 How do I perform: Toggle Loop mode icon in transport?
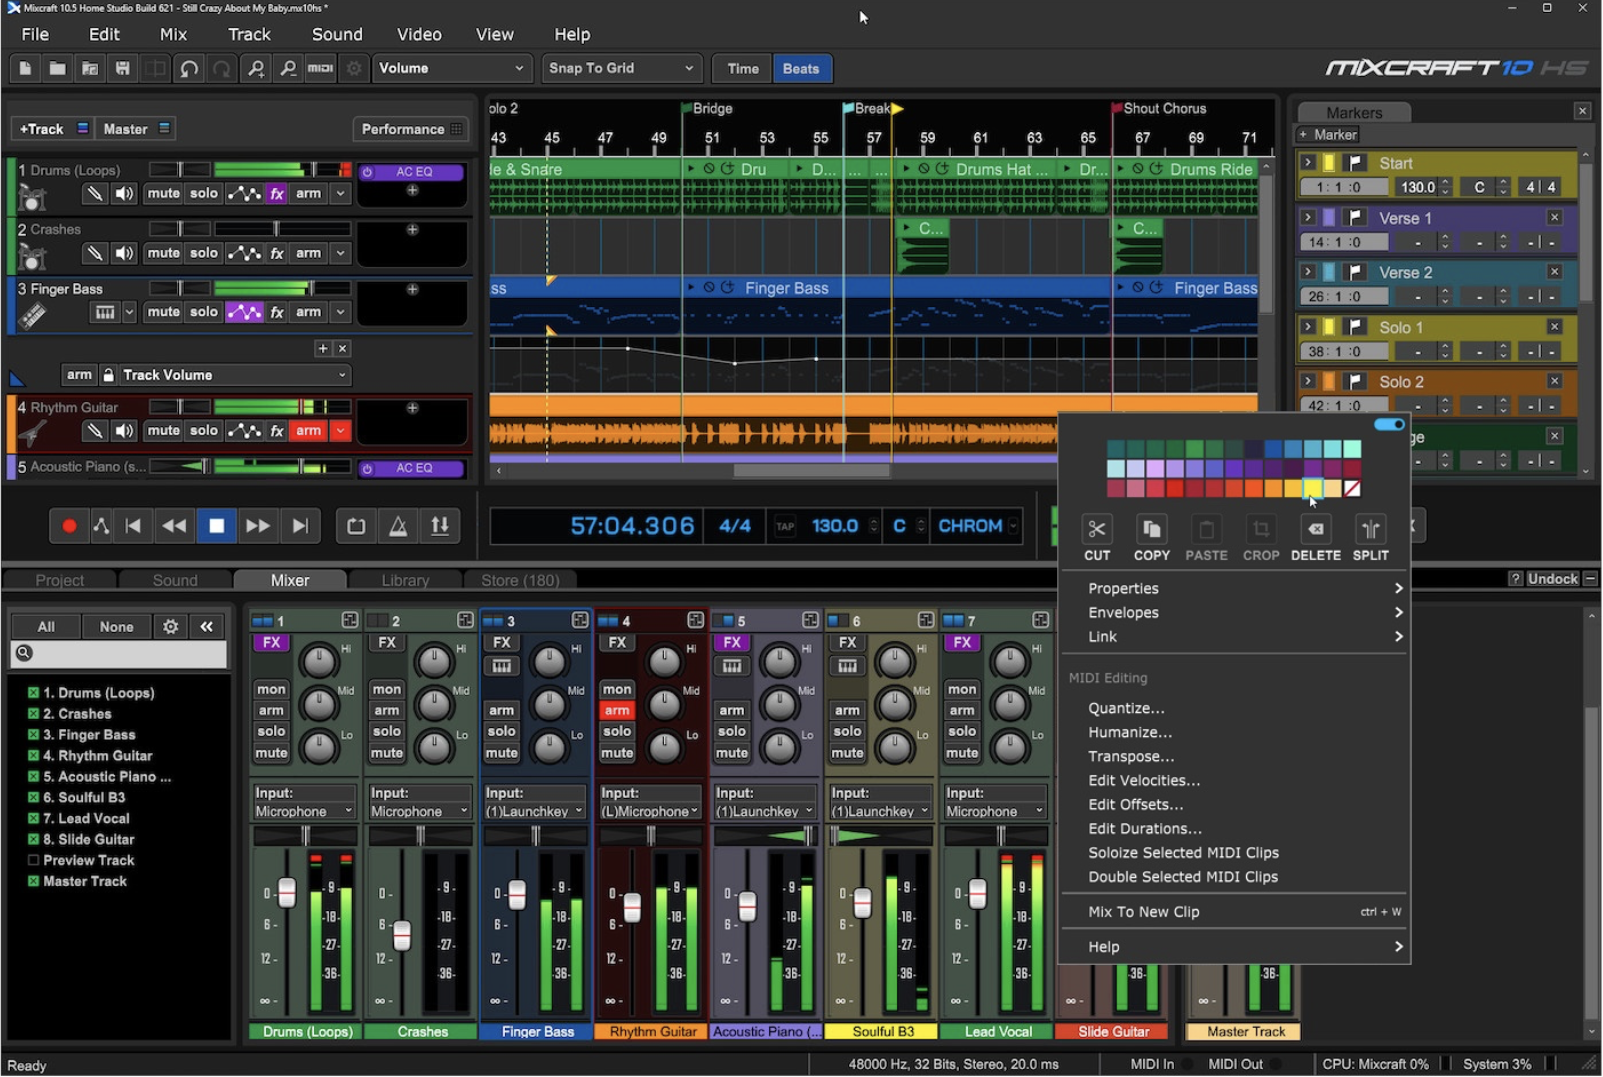(356, 526)
